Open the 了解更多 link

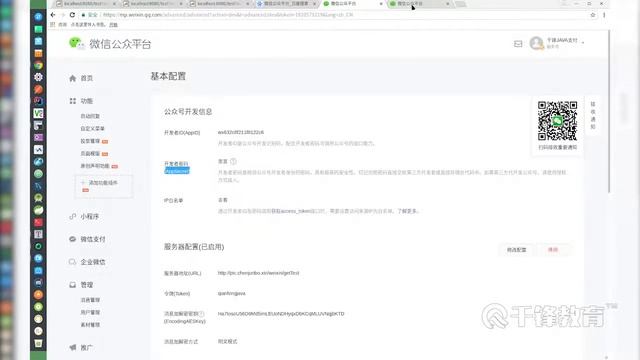[x=408, y=211]
